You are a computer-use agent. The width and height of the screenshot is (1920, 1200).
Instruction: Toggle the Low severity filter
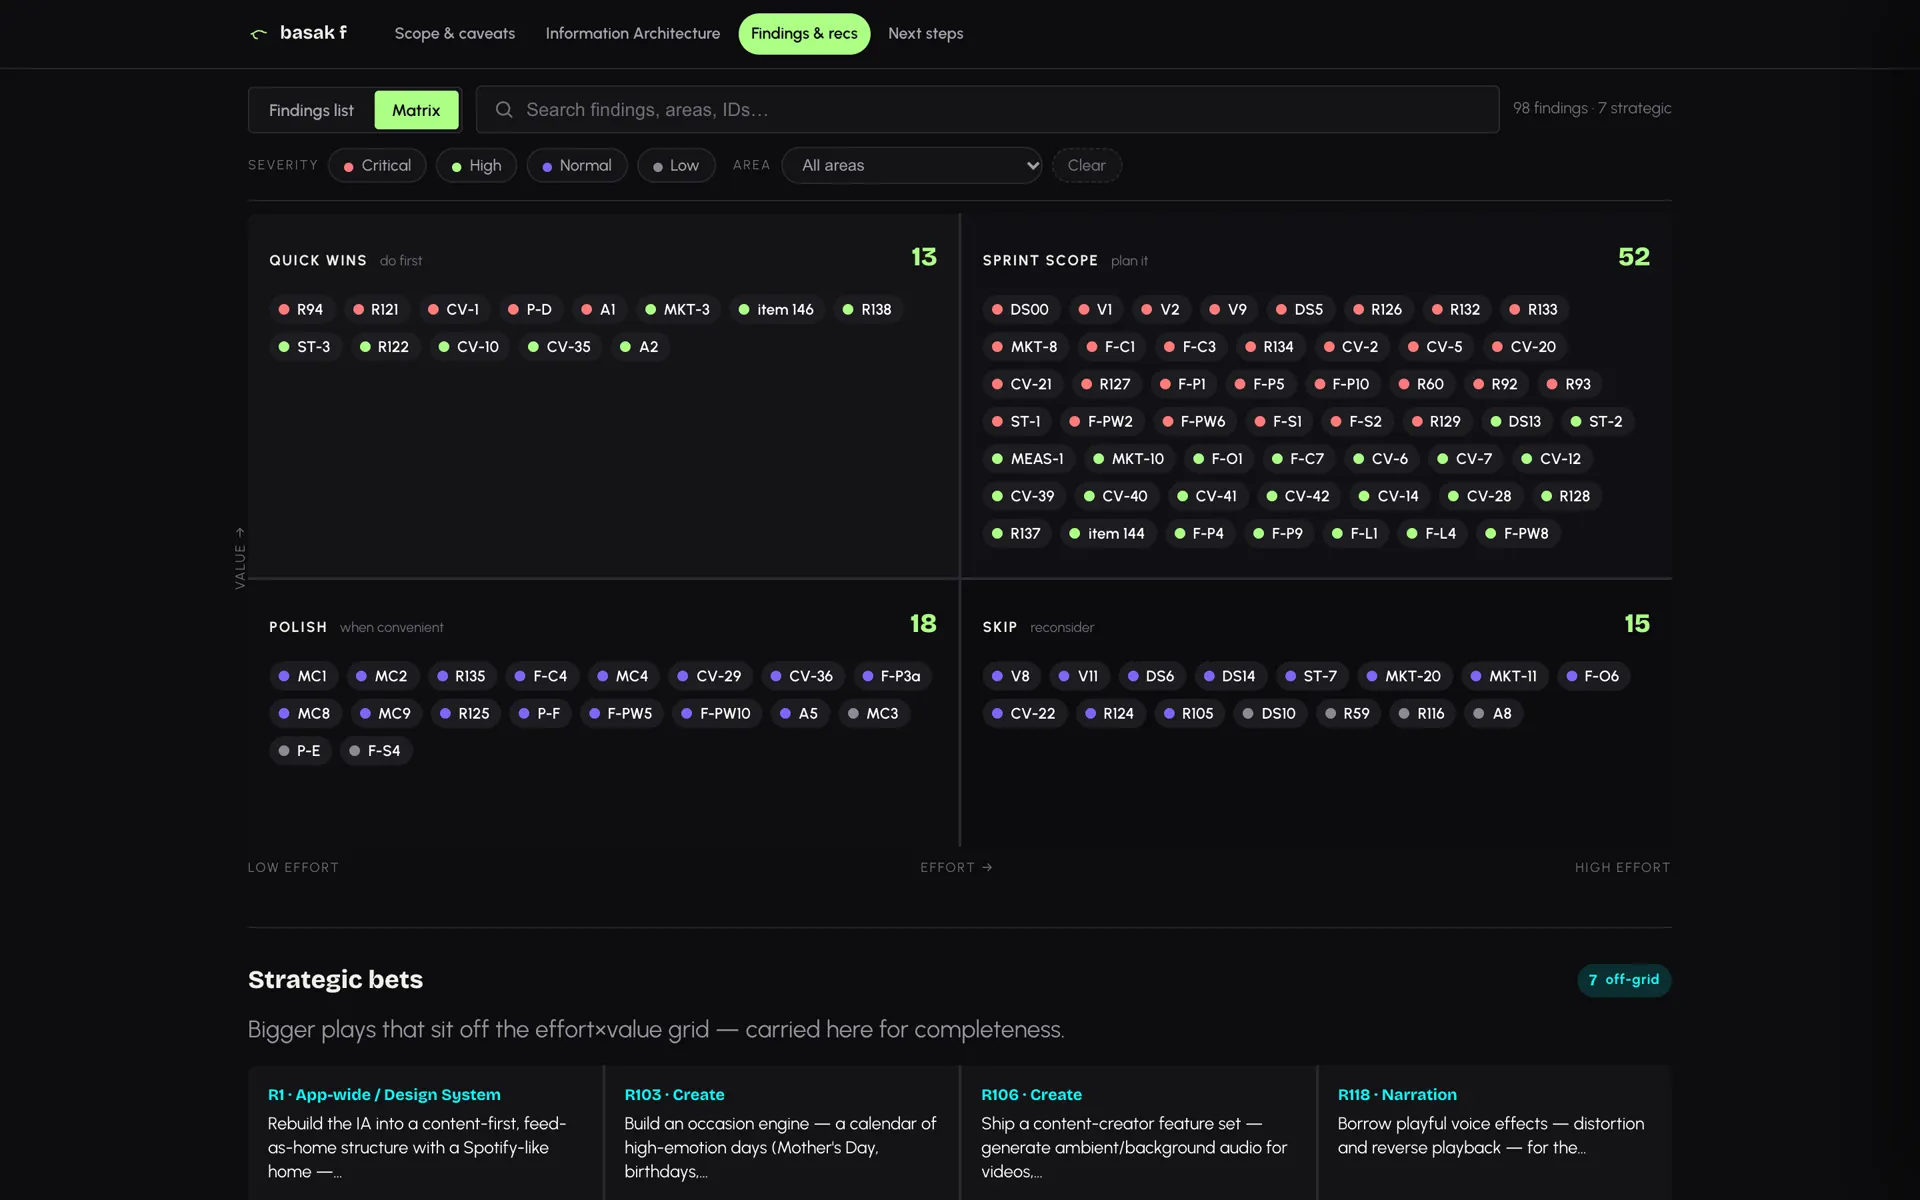(x=676, y=165)
